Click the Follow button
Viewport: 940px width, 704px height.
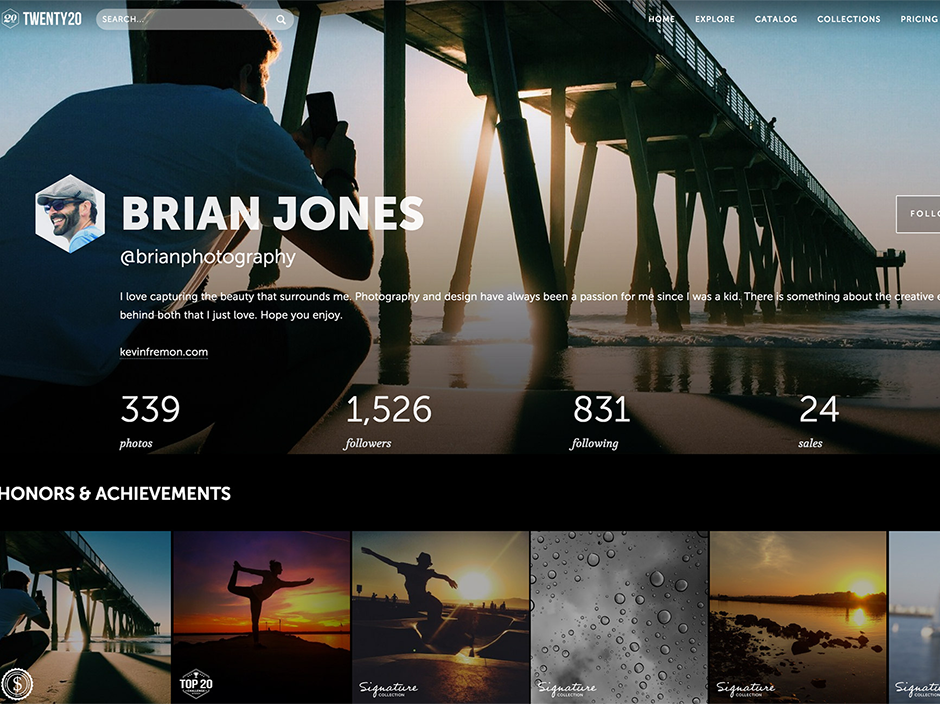coord(918,213)
